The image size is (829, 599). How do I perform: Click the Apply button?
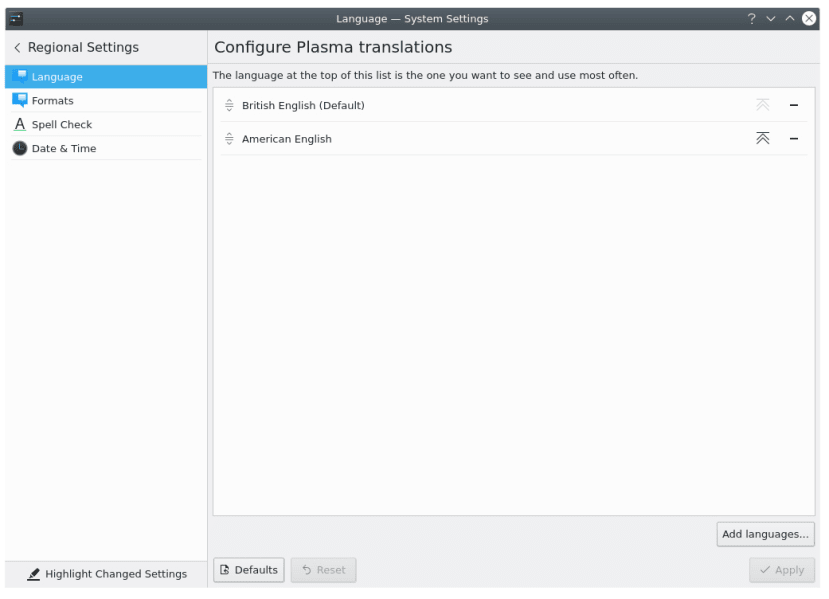781,570
